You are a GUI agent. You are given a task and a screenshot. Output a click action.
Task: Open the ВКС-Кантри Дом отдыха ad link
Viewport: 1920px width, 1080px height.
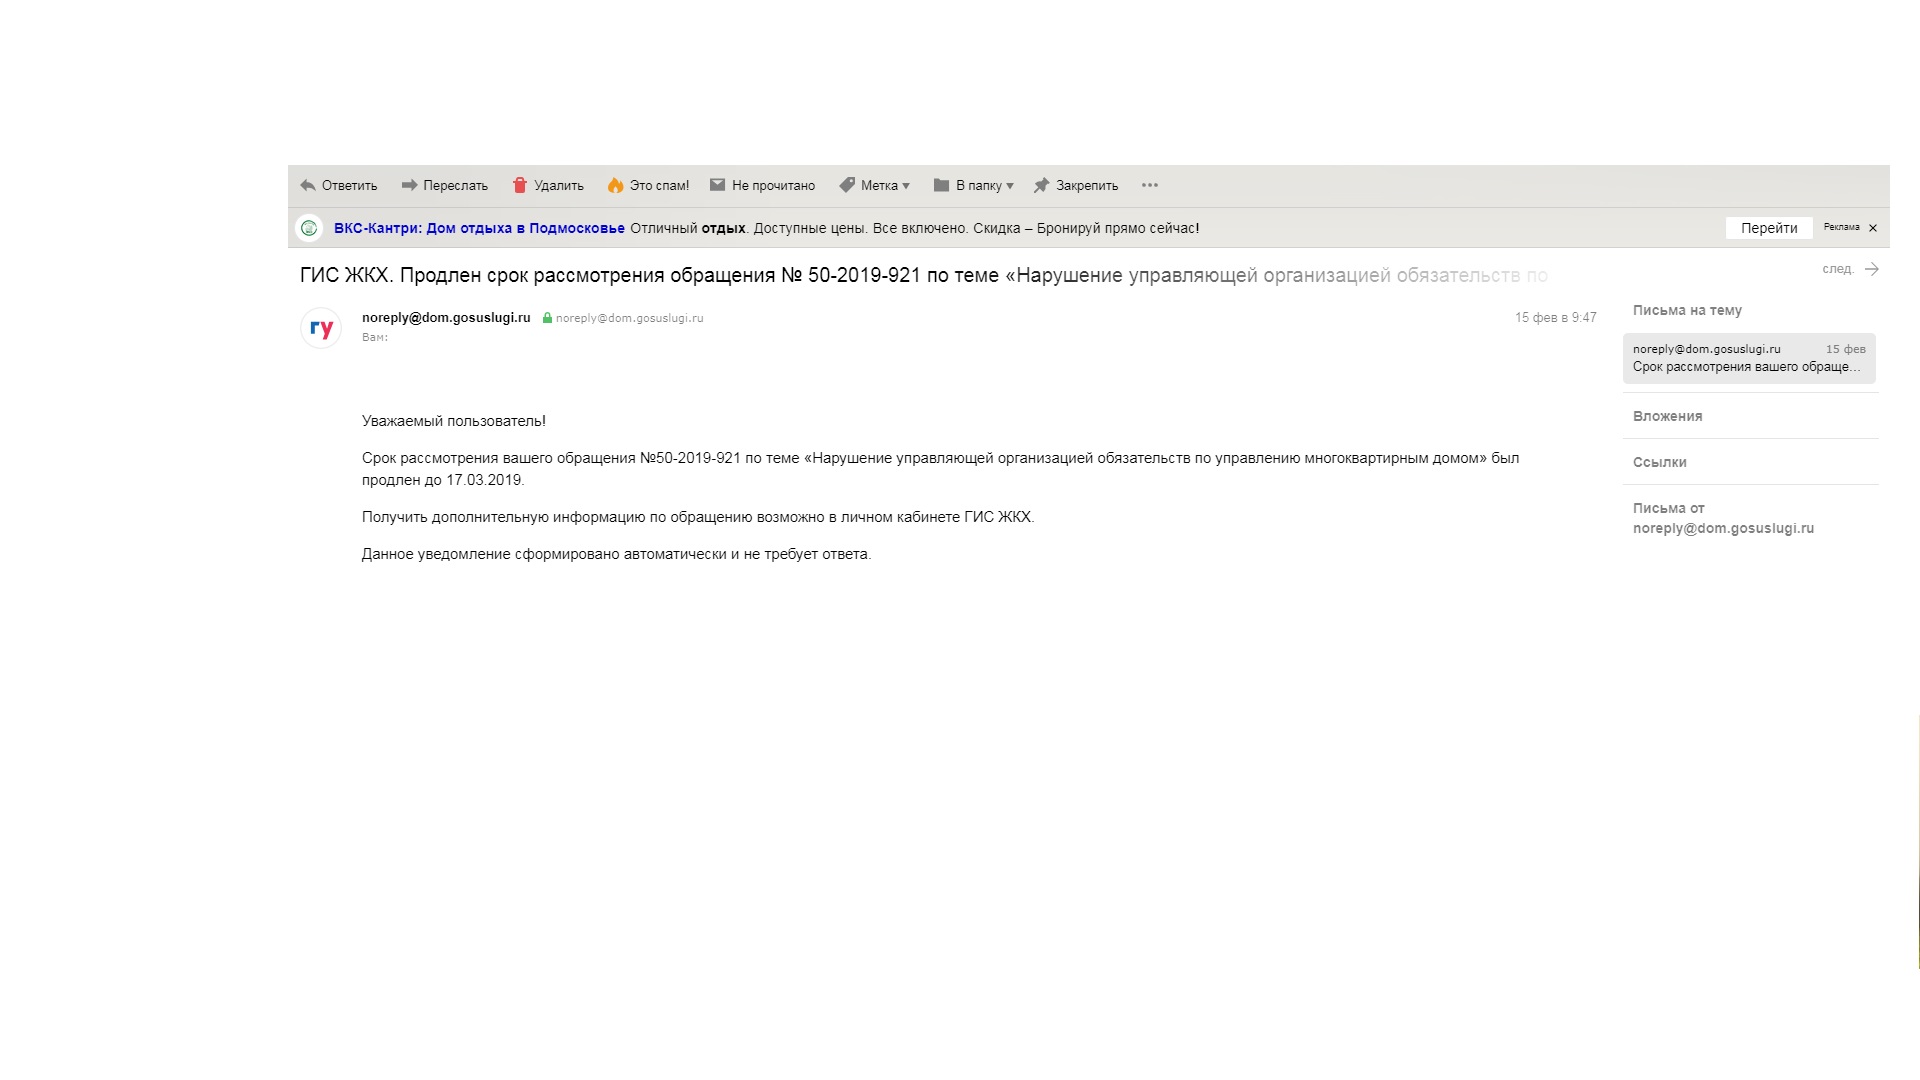(x=479, y=228)
